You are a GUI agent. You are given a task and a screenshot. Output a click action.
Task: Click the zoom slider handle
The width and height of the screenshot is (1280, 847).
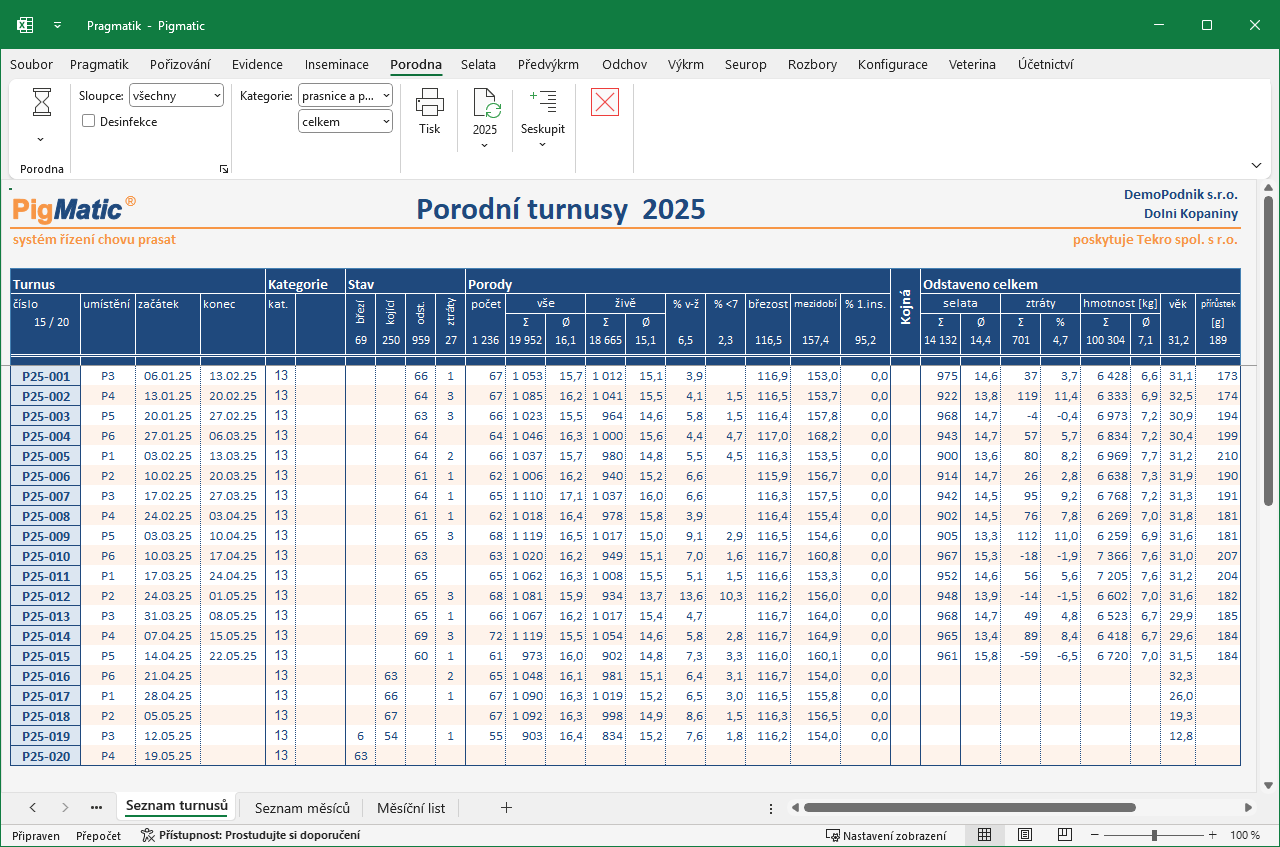(x=1154, y=835)
